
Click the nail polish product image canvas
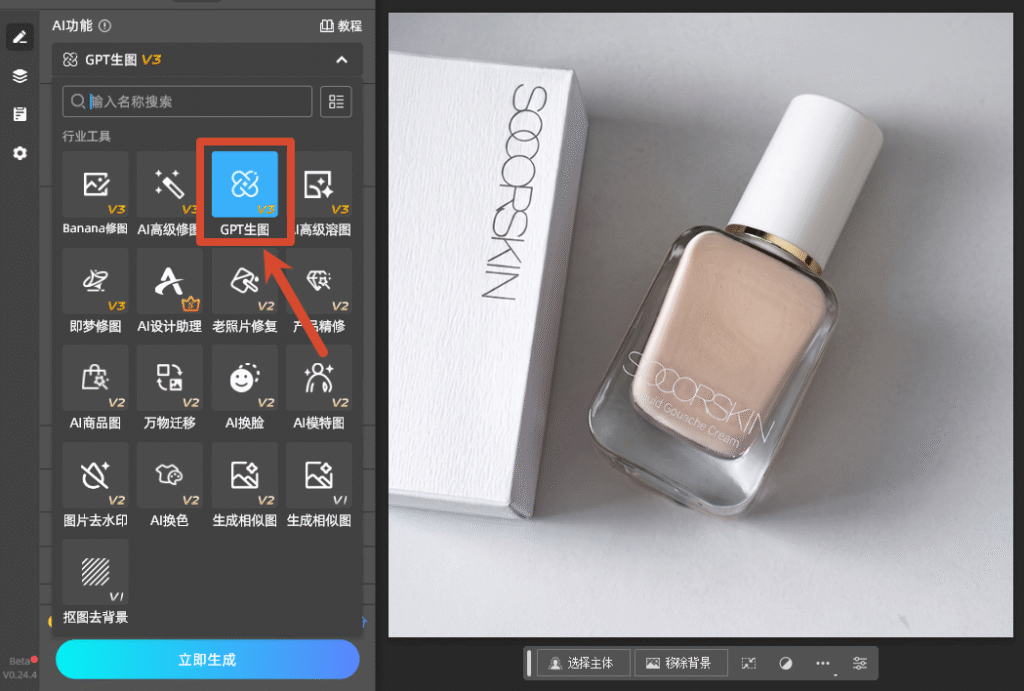[x=701, y=325]
